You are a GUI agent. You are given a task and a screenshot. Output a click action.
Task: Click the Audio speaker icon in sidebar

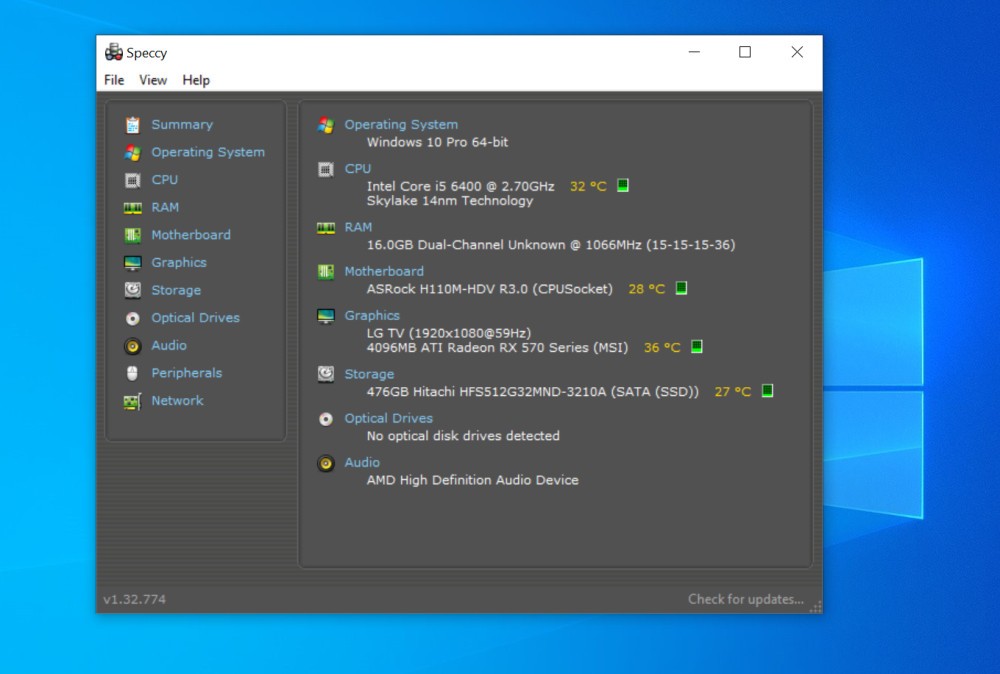click(133, 346)
